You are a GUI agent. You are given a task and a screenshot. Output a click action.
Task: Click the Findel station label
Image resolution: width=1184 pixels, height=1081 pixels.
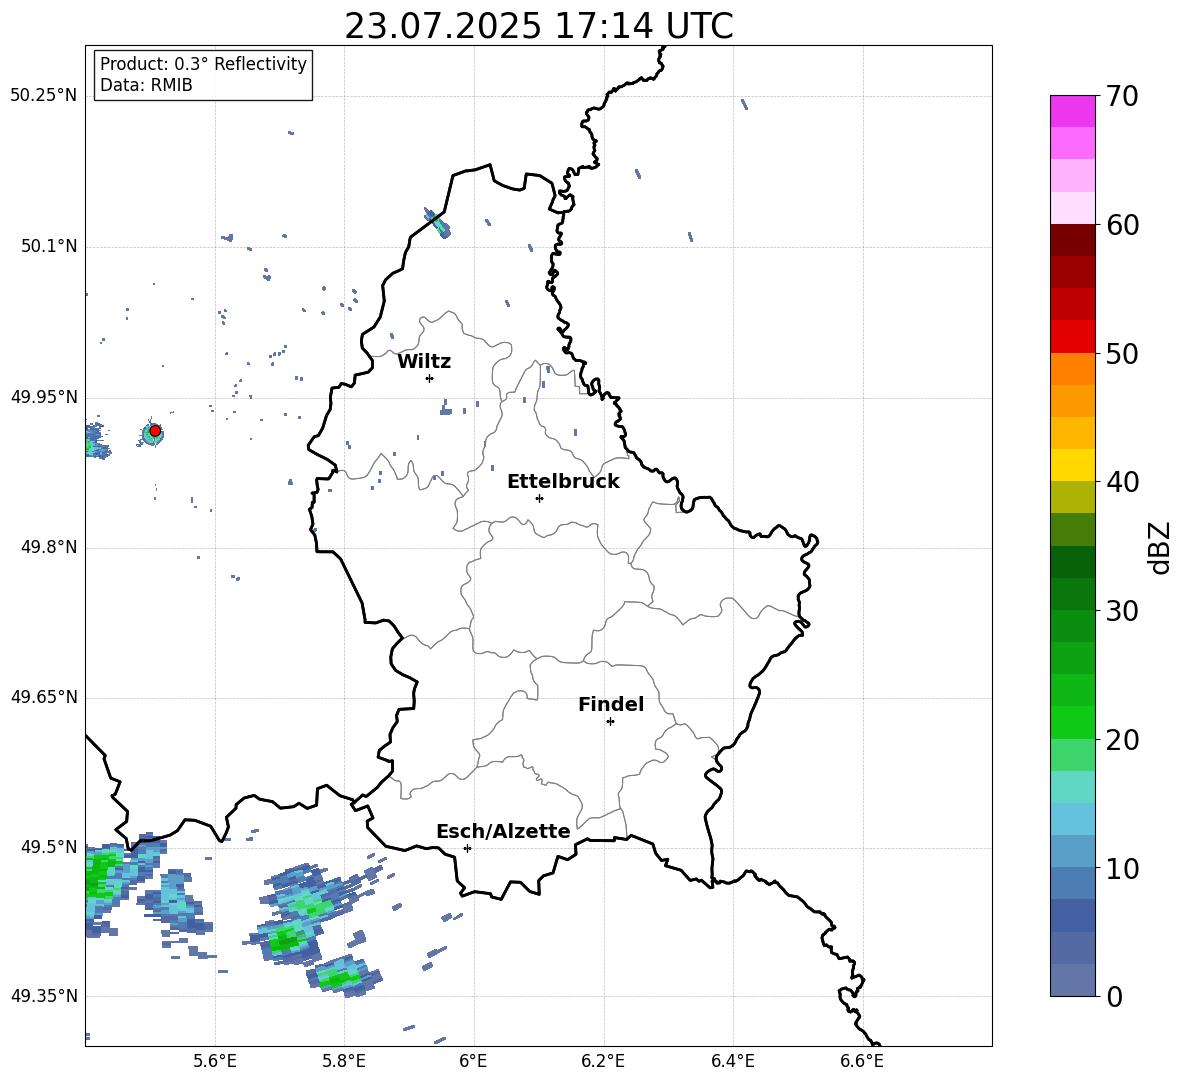tap(611, 704)
